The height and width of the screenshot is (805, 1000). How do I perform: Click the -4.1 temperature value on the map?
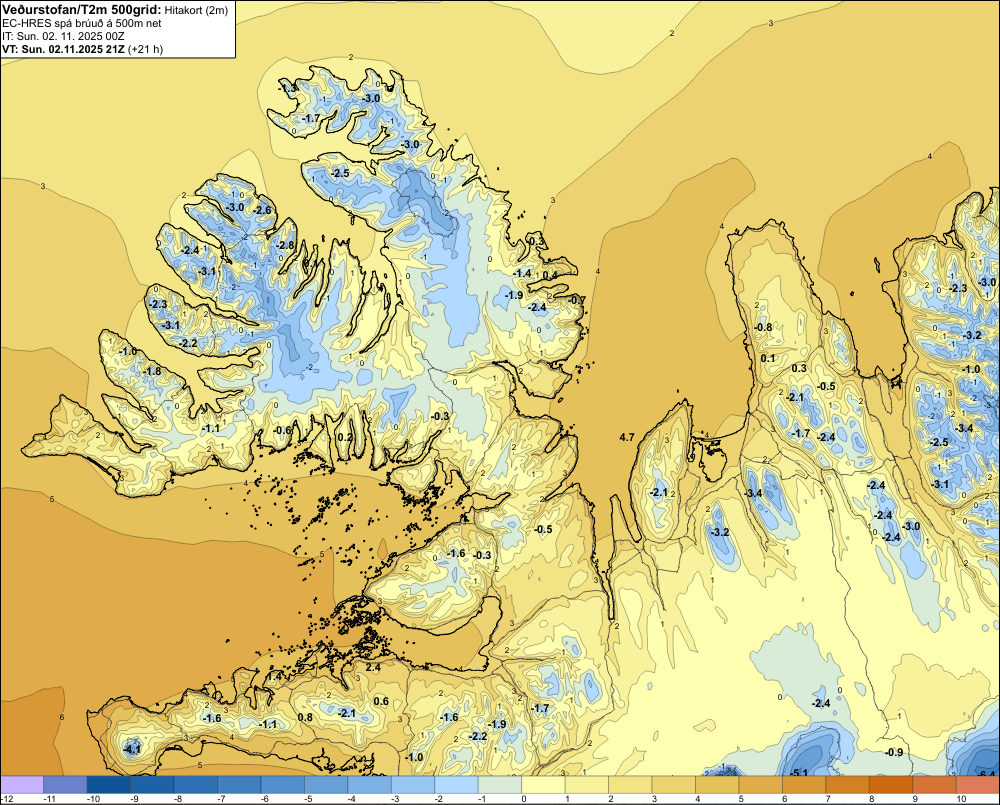(131, 749)
